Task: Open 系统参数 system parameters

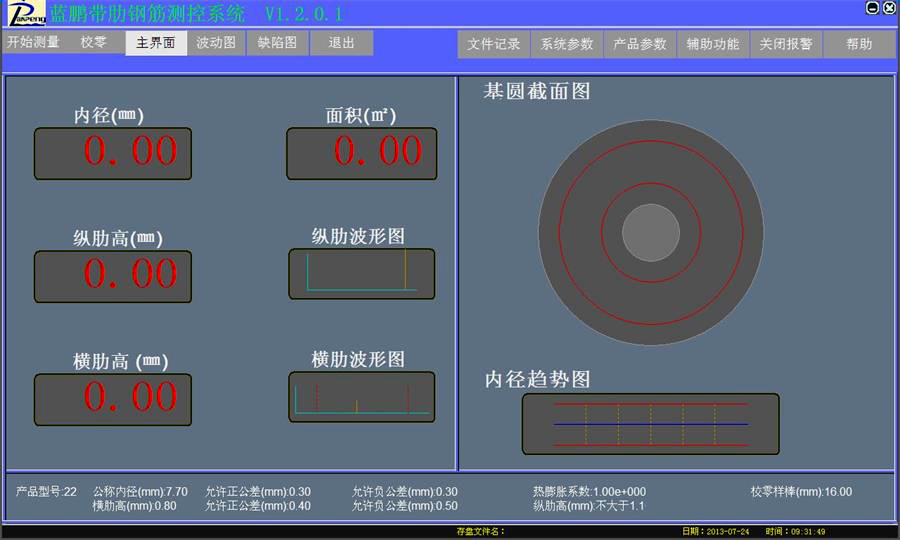Action: coord(567,45)
